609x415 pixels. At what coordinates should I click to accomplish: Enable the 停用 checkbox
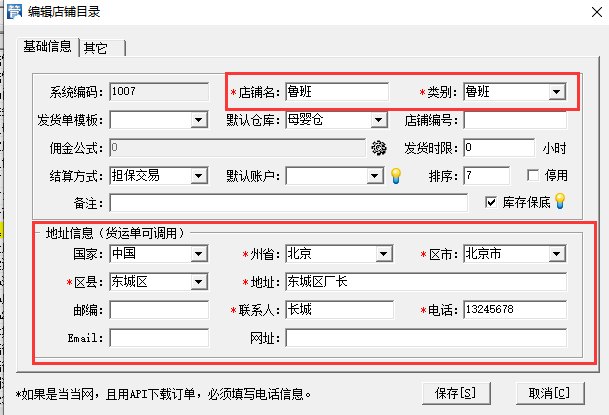pyautogui.click(x=527, y=176)
